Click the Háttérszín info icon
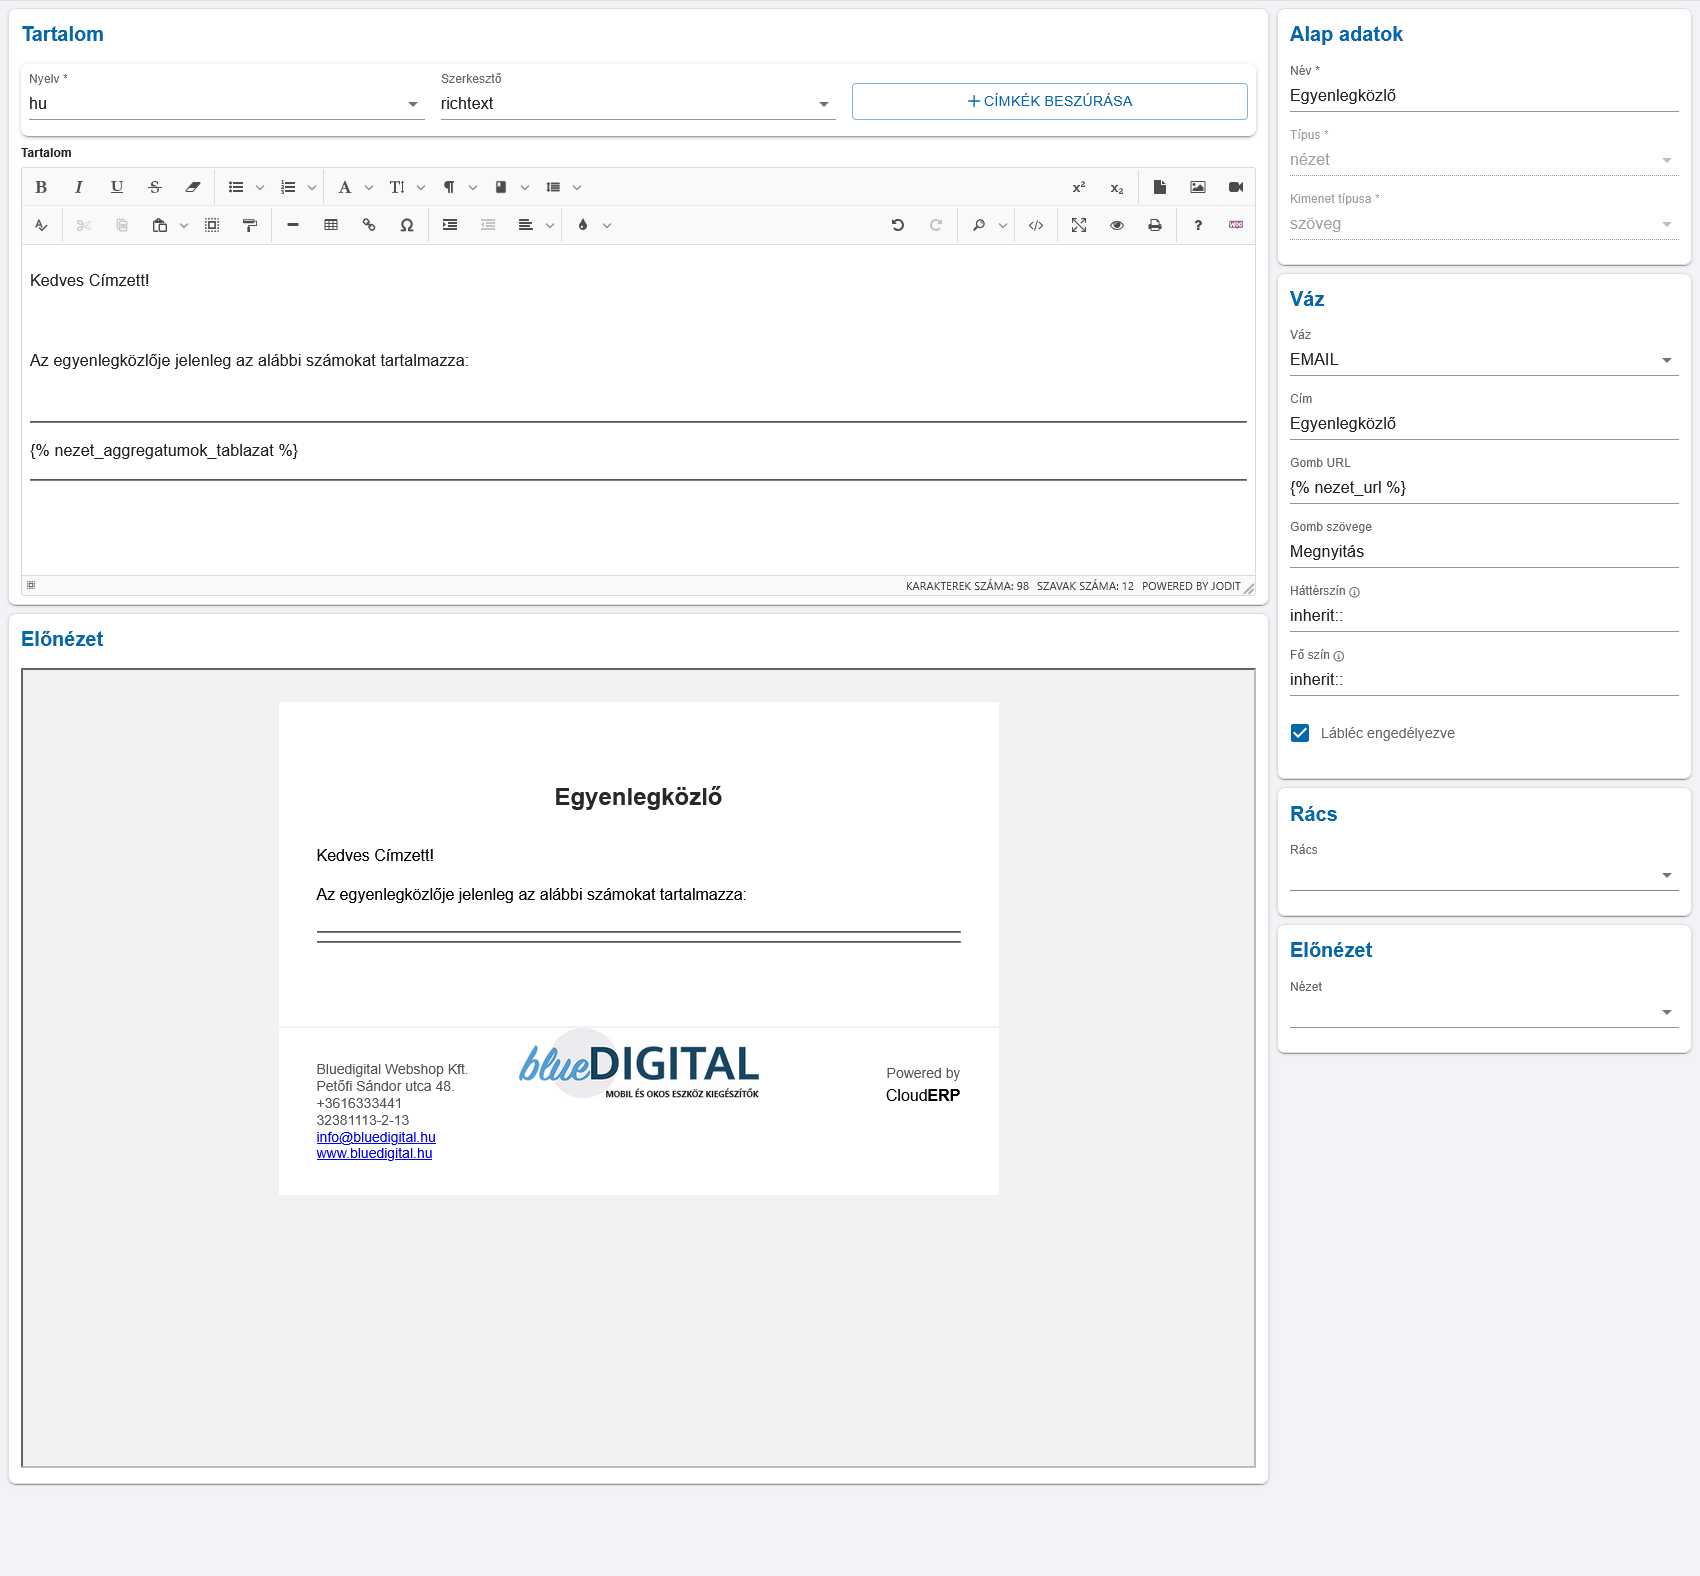 [x=1355, y=592]
